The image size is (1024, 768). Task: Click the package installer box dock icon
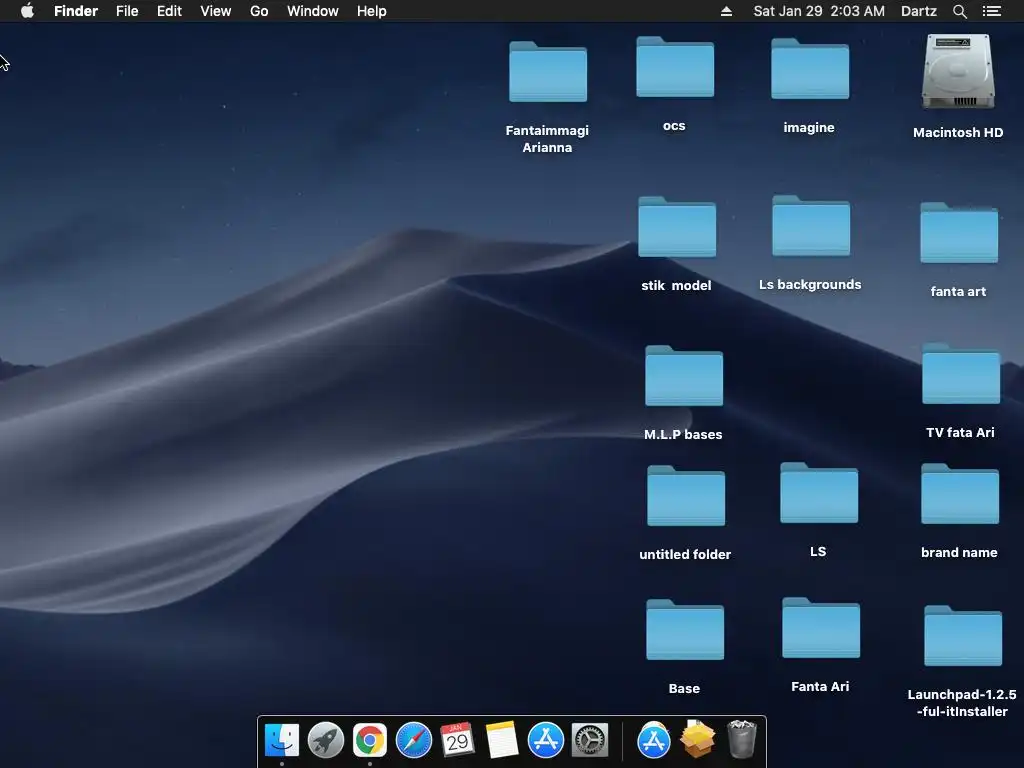pos(698,740)
